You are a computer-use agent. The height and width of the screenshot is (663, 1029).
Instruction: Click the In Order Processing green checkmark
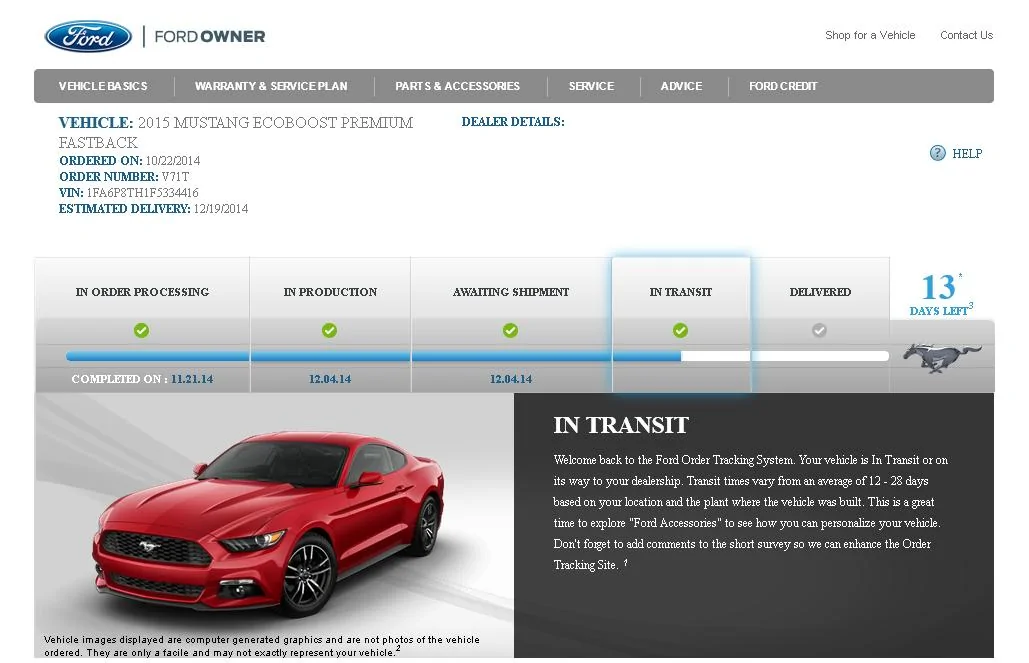tap(141, 330)
